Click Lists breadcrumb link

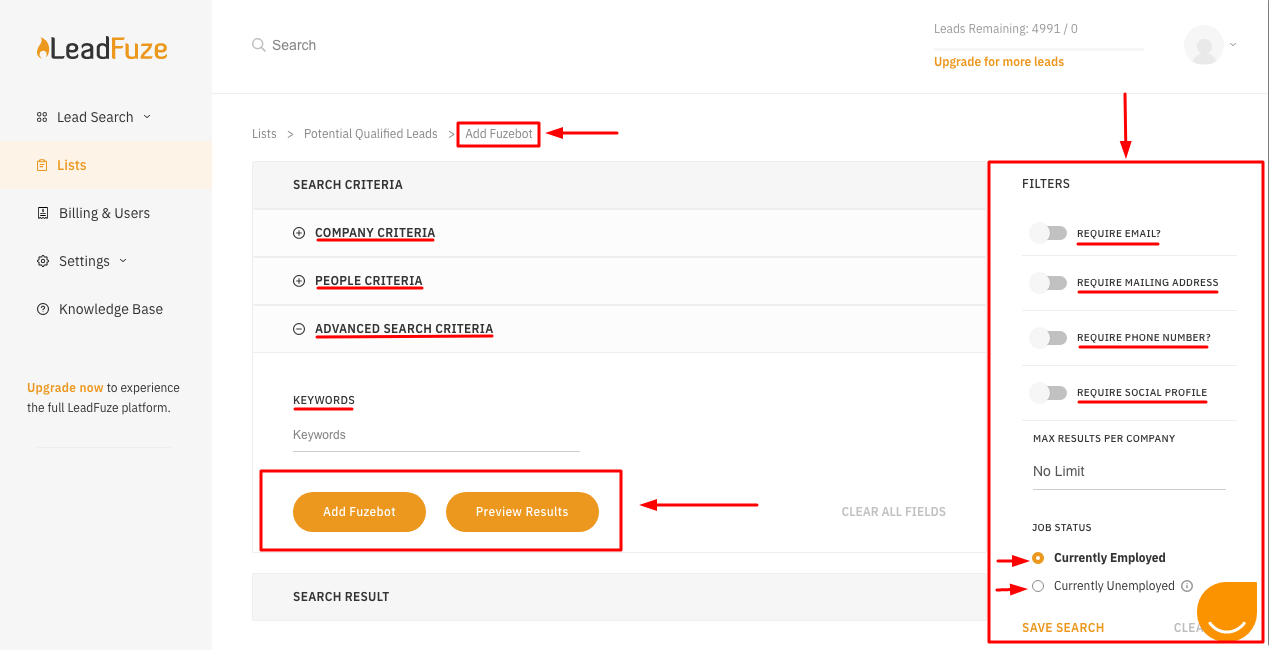264,134
